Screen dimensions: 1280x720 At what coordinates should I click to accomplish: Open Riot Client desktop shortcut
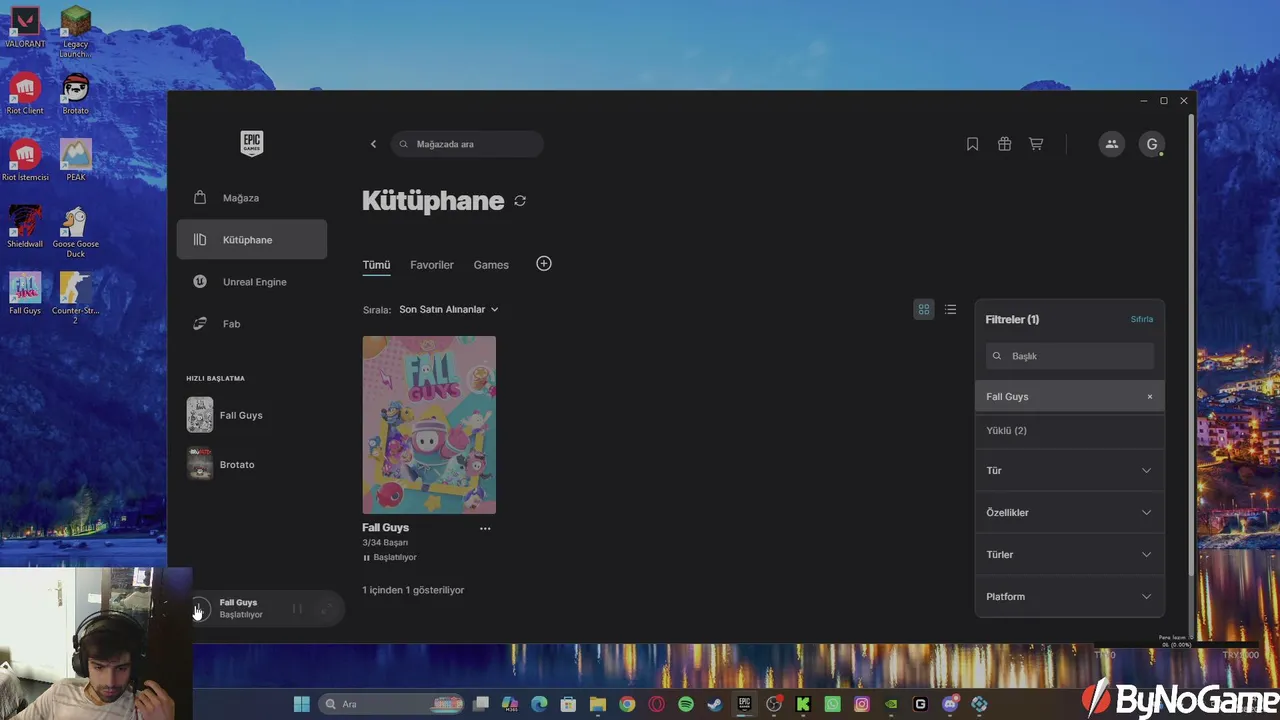pyautogui.click(x=25, y=95)
